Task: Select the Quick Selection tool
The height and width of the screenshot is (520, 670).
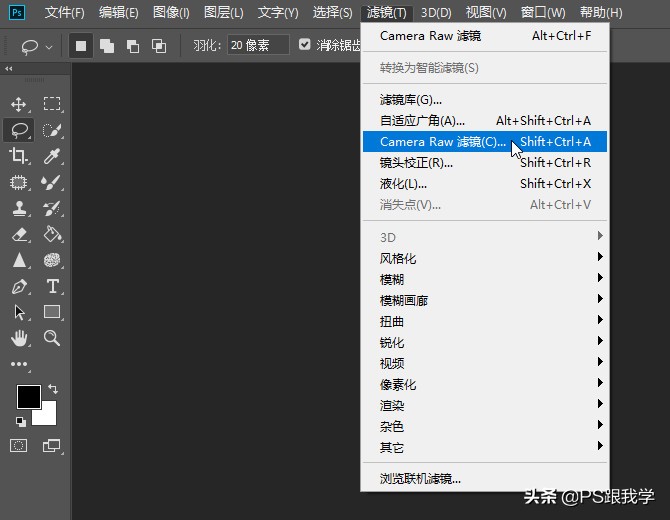Action: point(52,130)
